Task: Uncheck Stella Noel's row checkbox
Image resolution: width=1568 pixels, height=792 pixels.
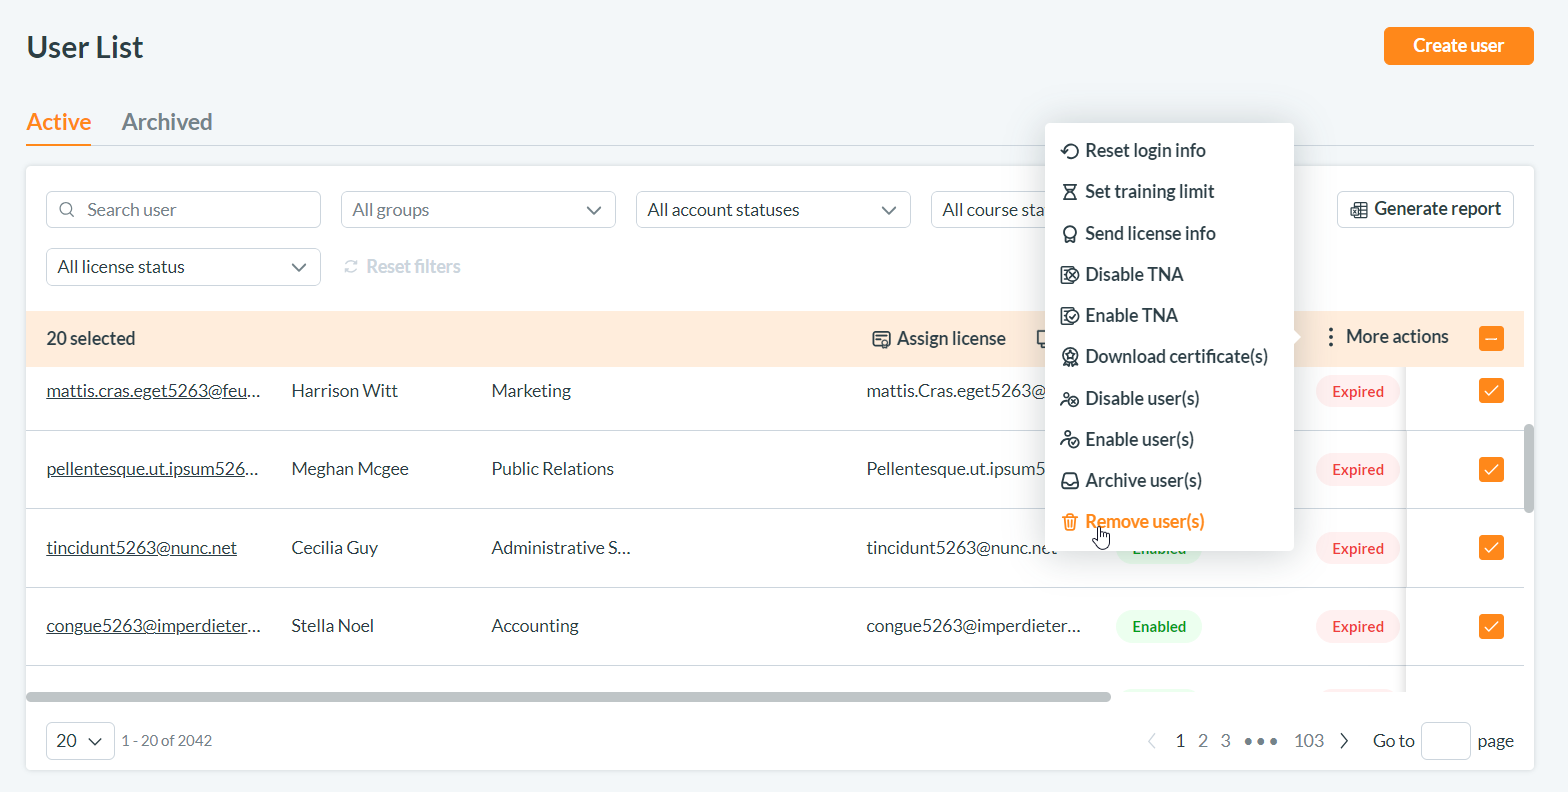Action: 1490,627
